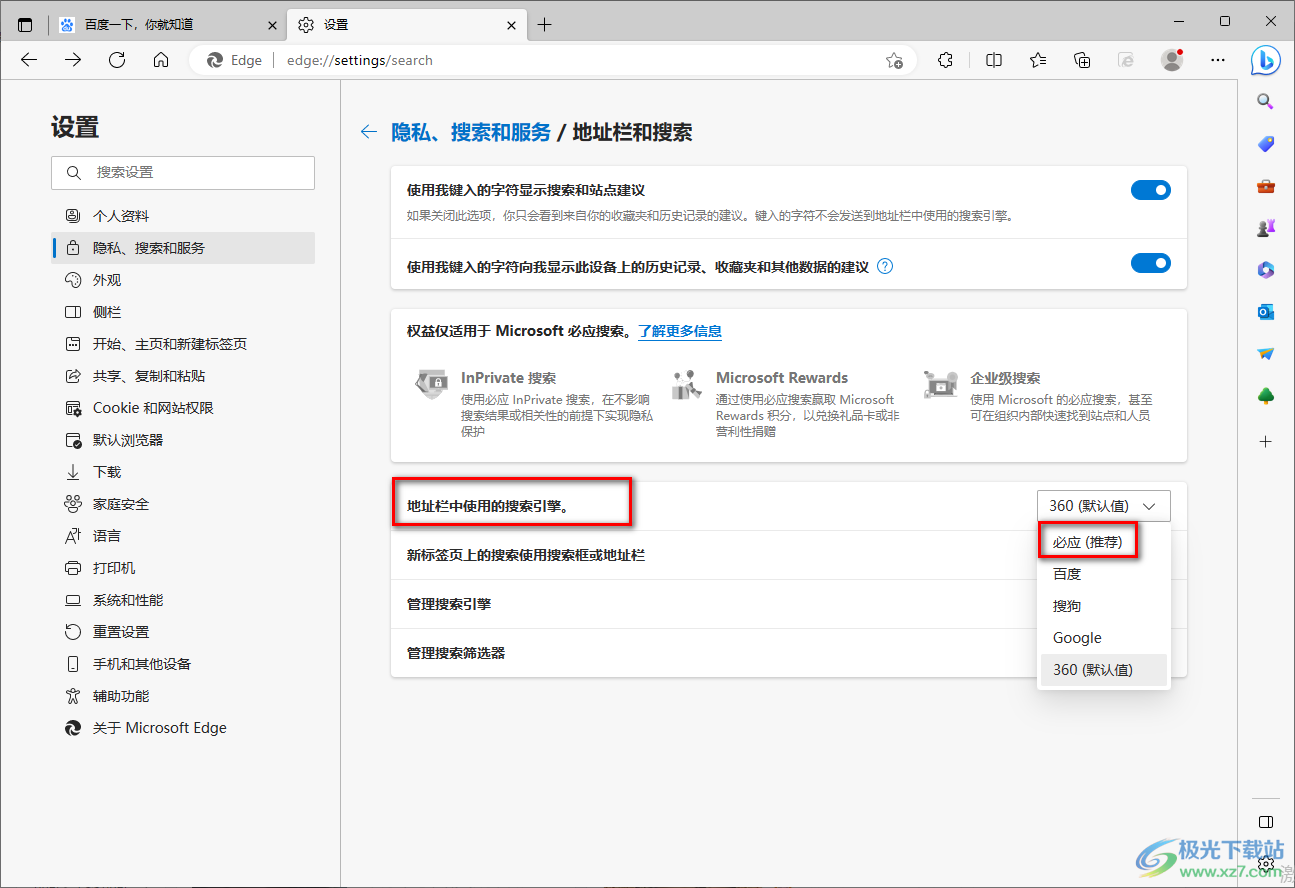Click the sidebar Search magnifier icon

tap(1266, 101)
